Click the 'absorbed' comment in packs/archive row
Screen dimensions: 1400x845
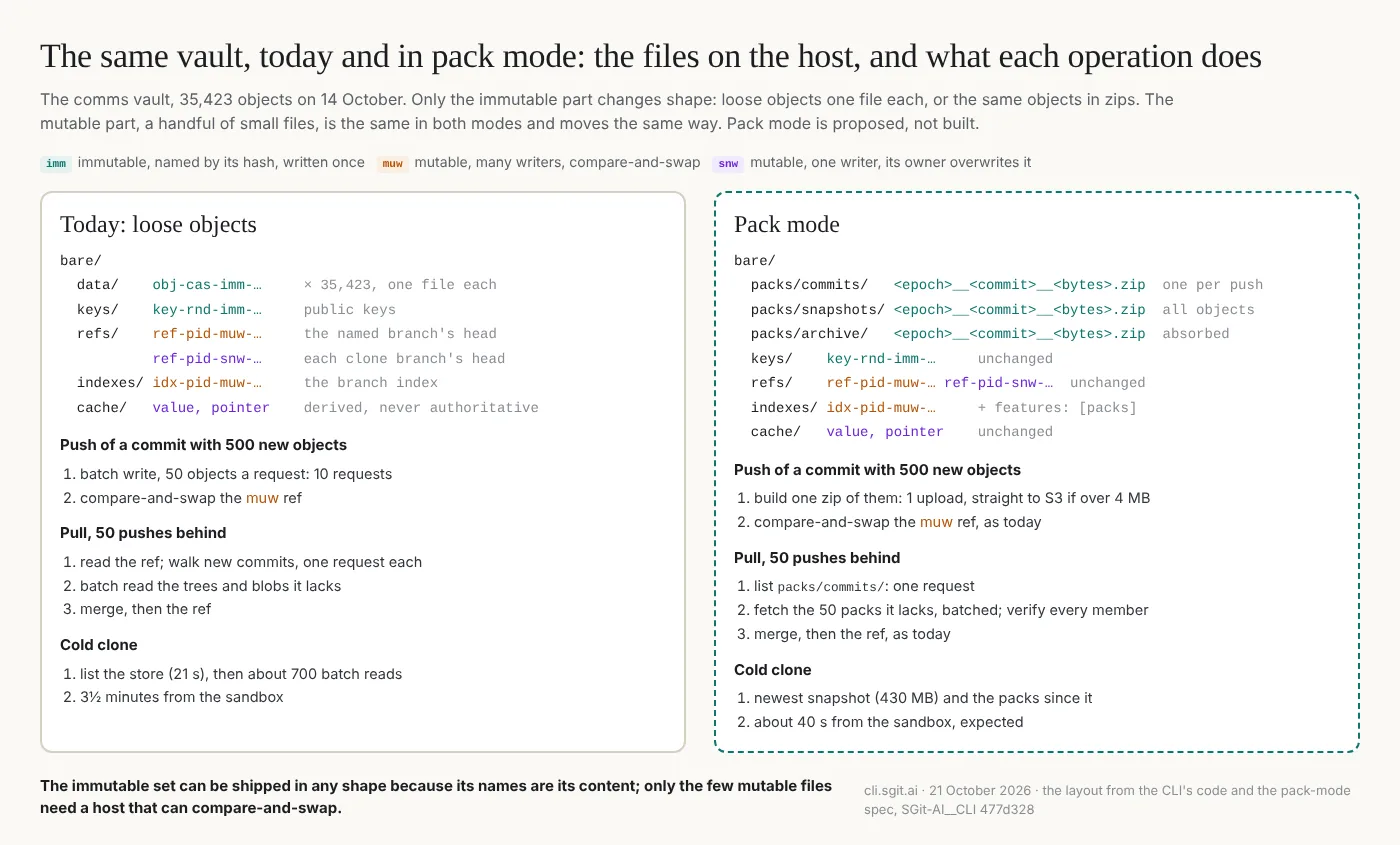1195,334
